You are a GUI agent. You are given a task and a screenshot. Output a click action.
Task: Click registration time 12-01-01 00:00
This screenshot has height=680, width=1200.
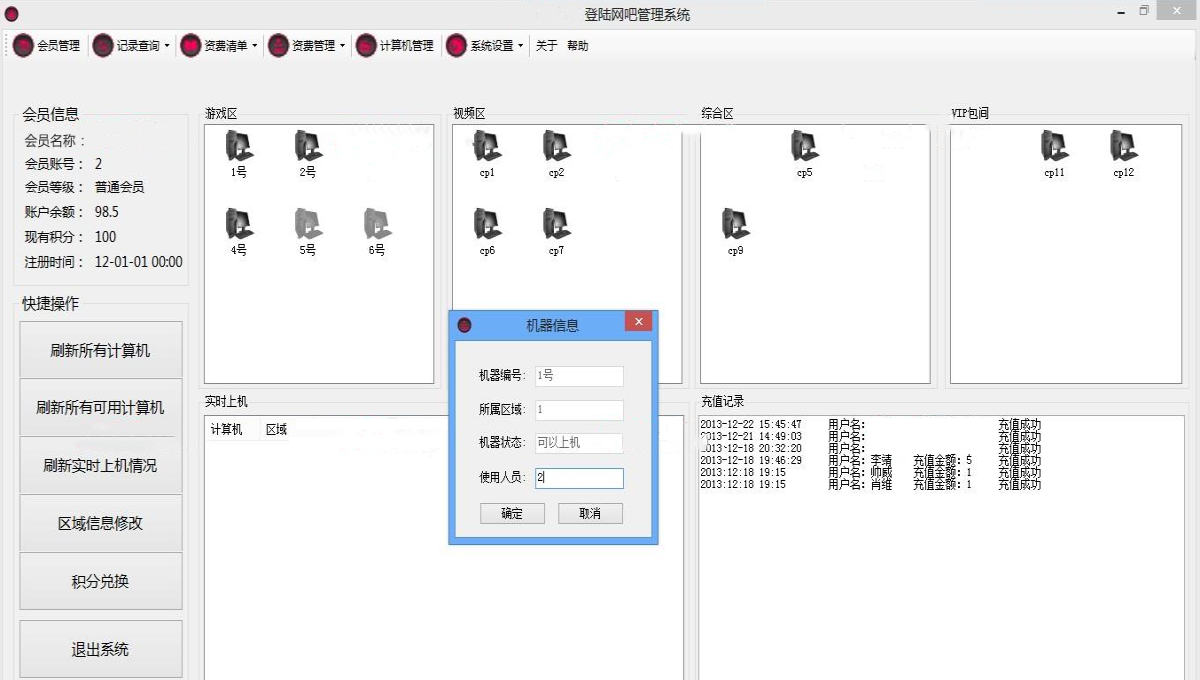139,262
